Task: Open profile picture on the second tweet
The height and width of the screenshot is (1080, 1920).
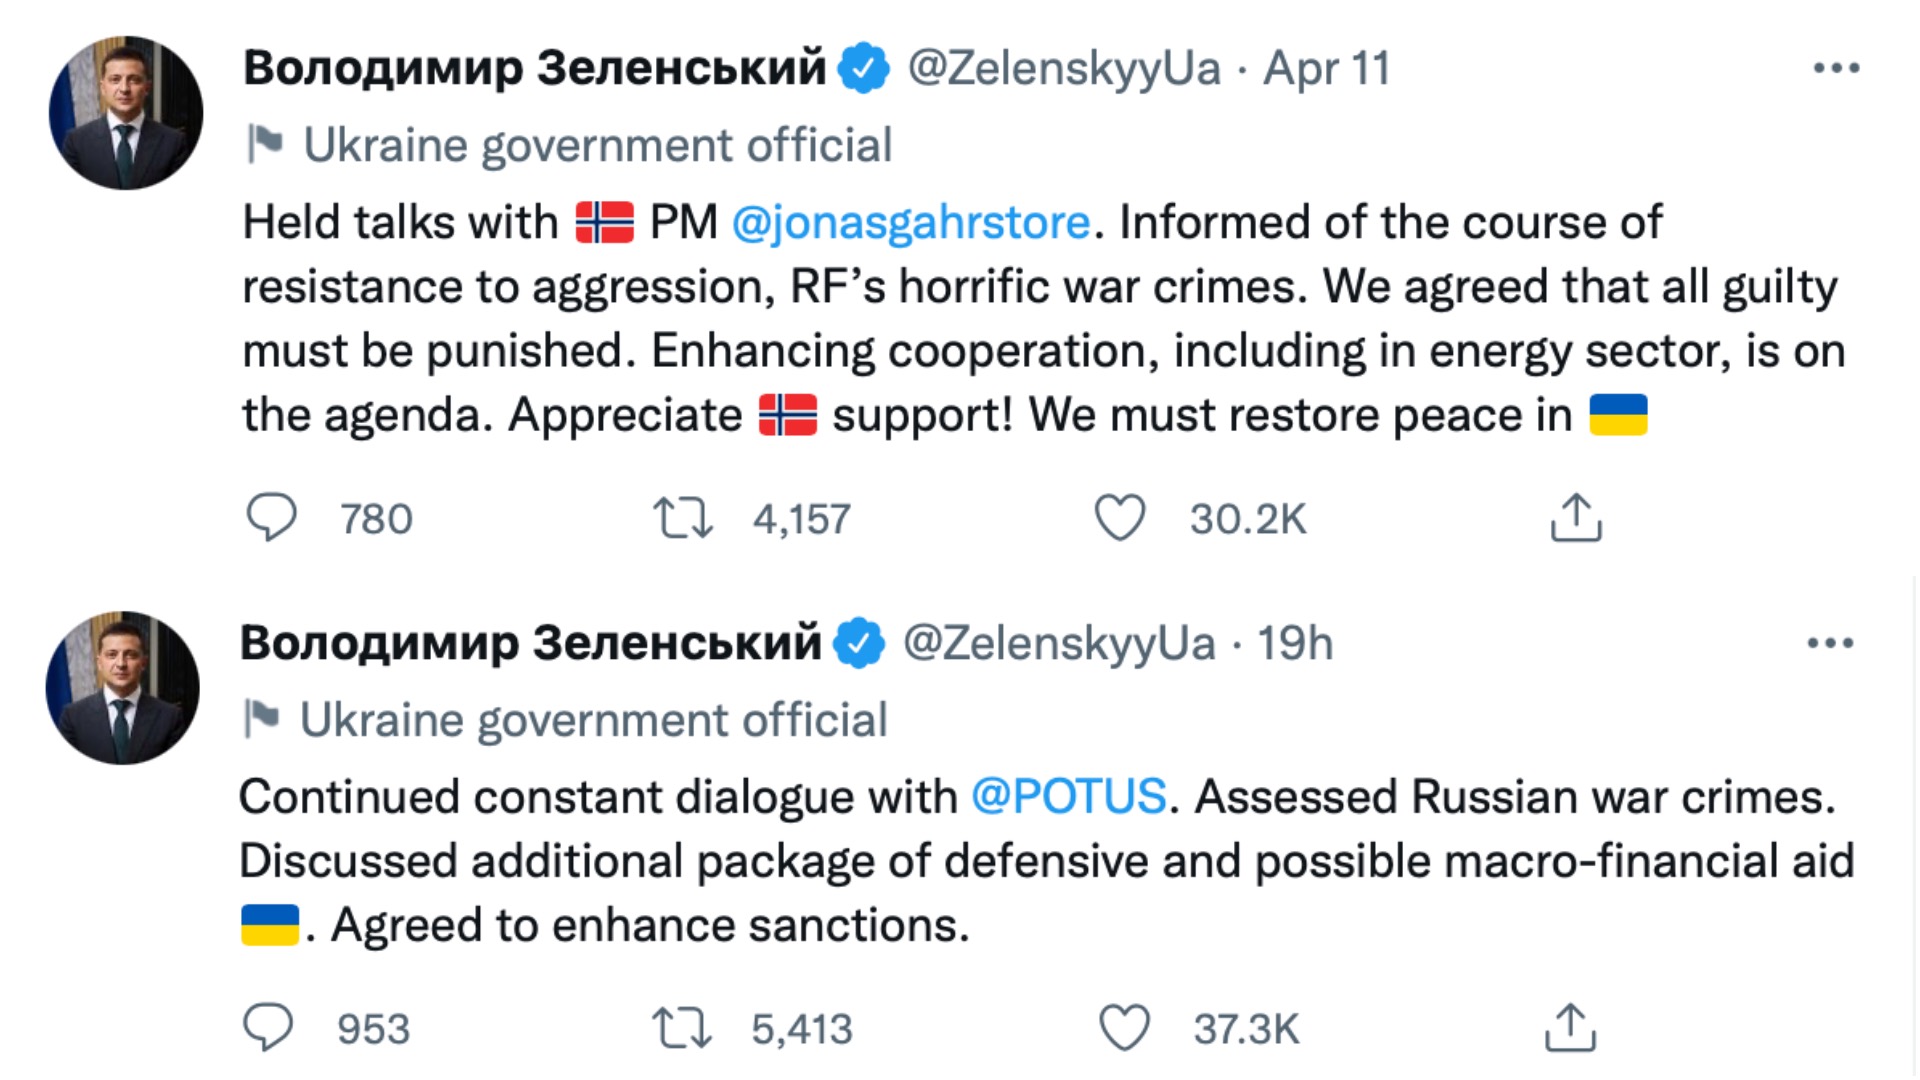Action: click(122, 688)
